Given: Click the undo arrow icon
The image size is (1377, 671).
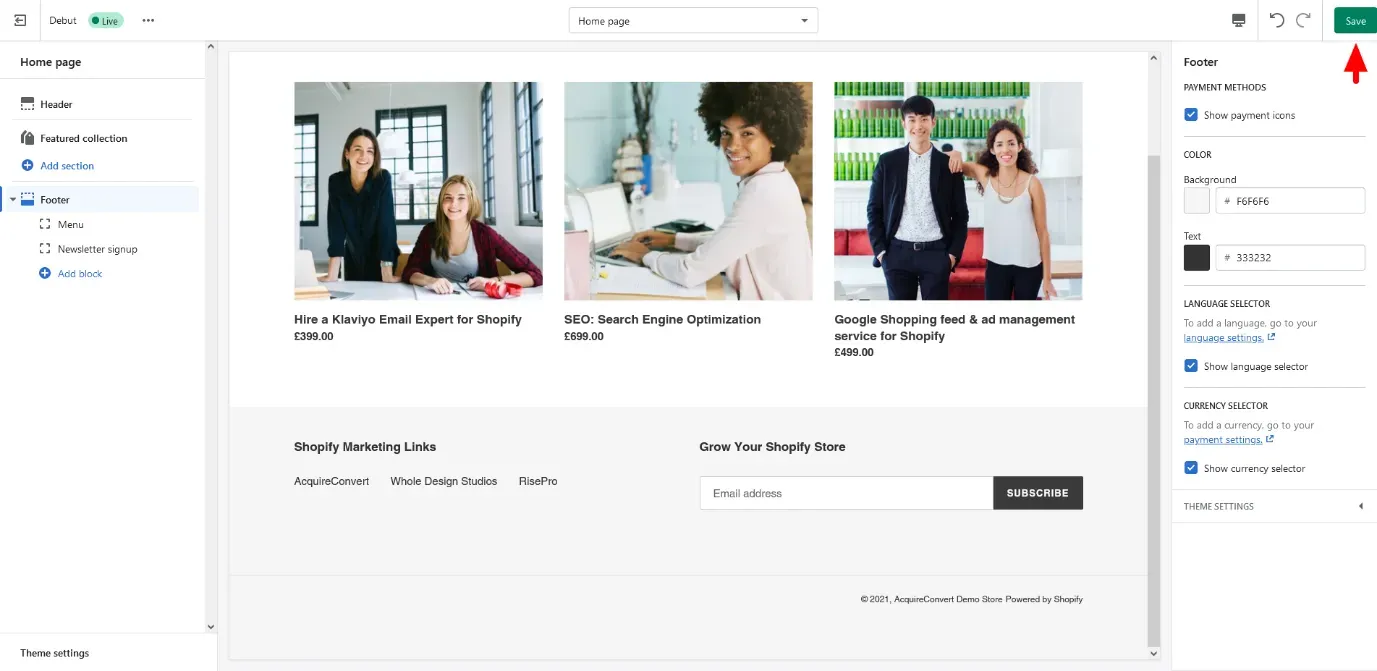Looking at the screenshot, I should [x=1277, y=20].
